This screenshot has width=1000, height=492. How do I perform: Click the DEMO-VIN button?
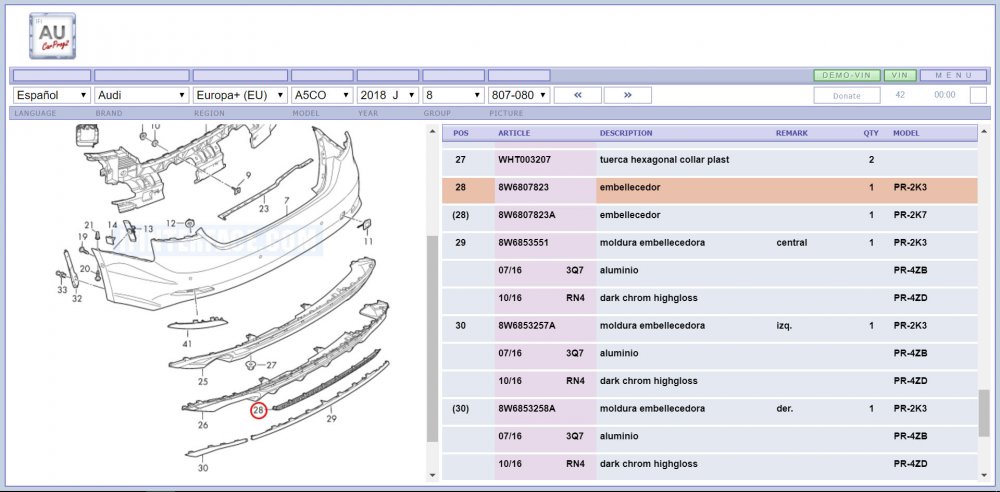(846, 75)
